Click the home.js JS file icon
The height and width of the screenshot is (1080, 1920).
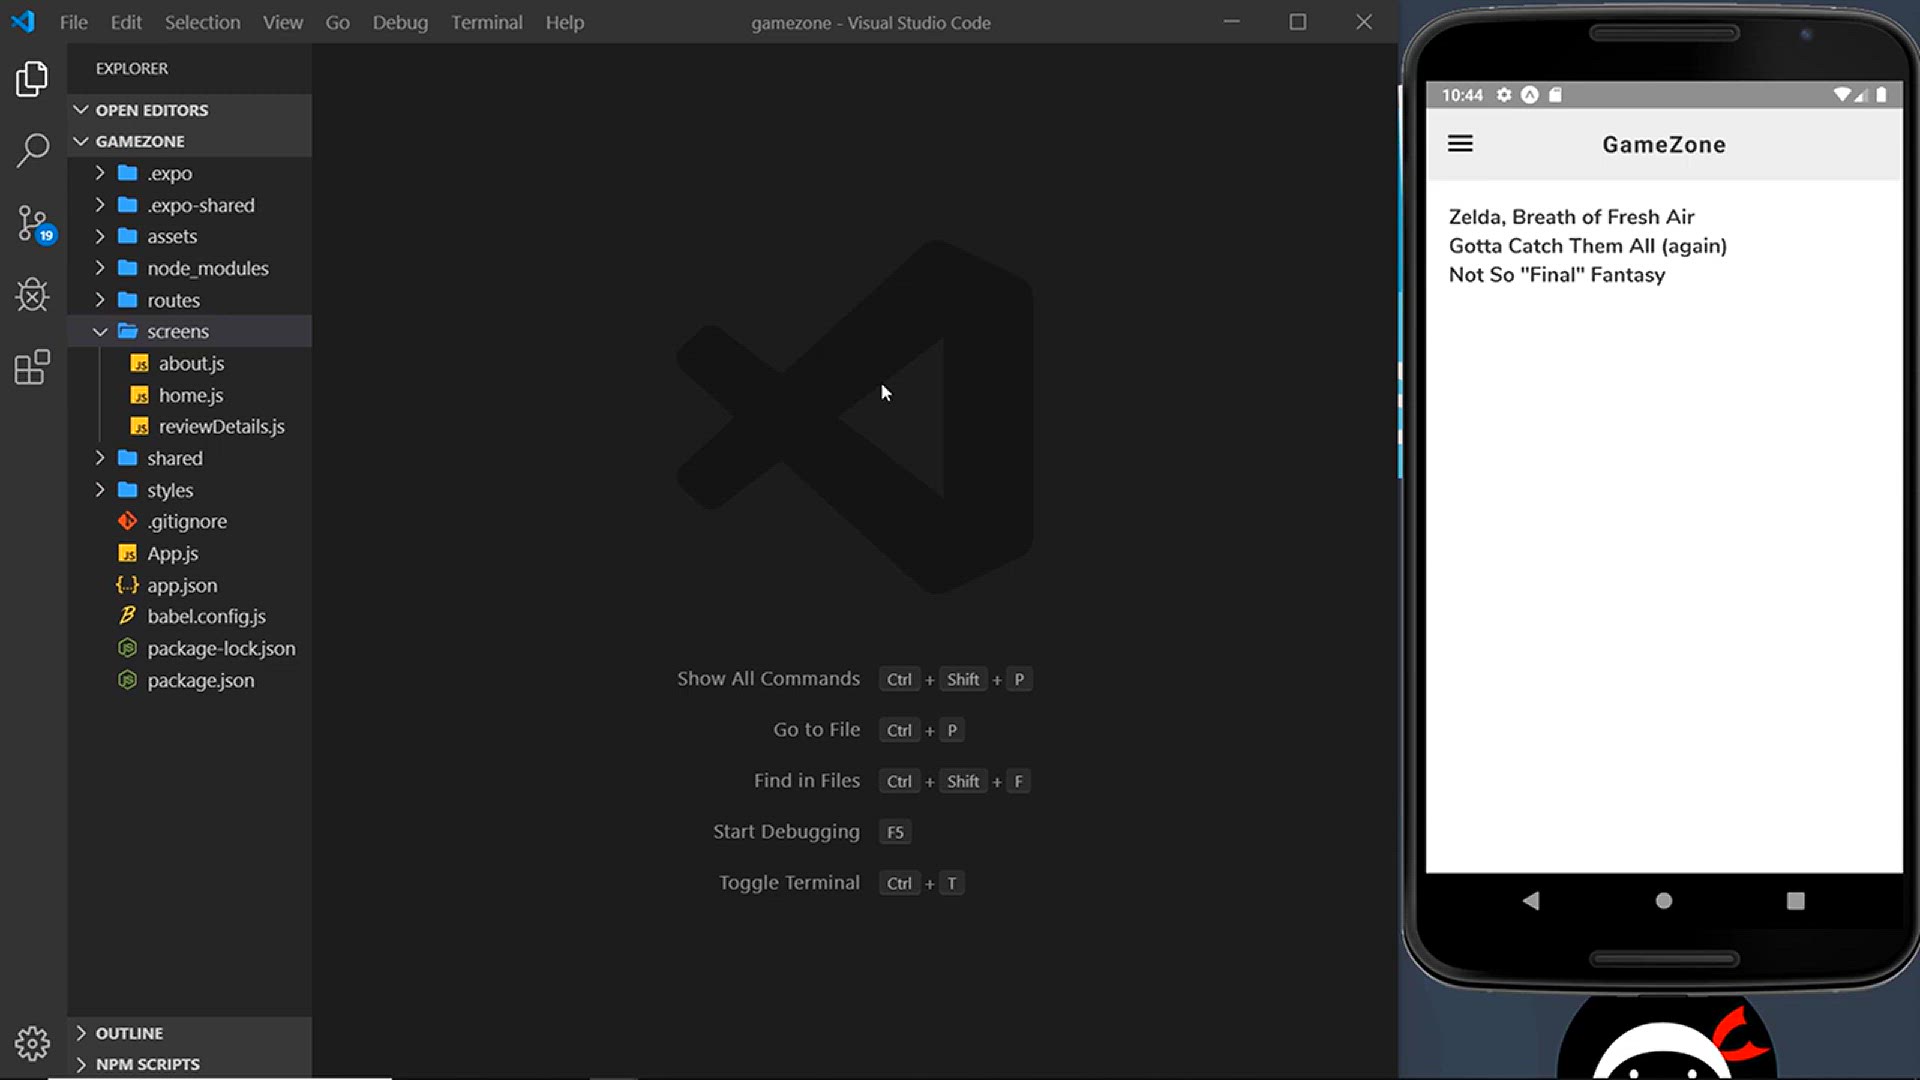point(140,395)
